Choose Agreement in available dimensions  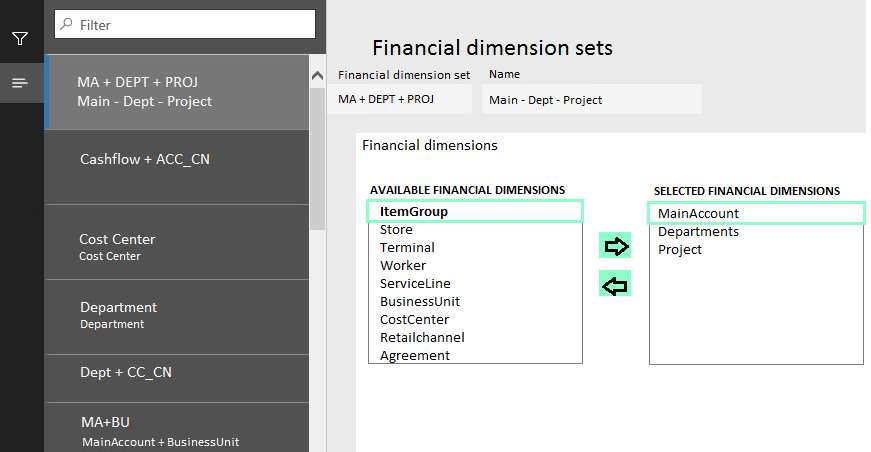415,355
